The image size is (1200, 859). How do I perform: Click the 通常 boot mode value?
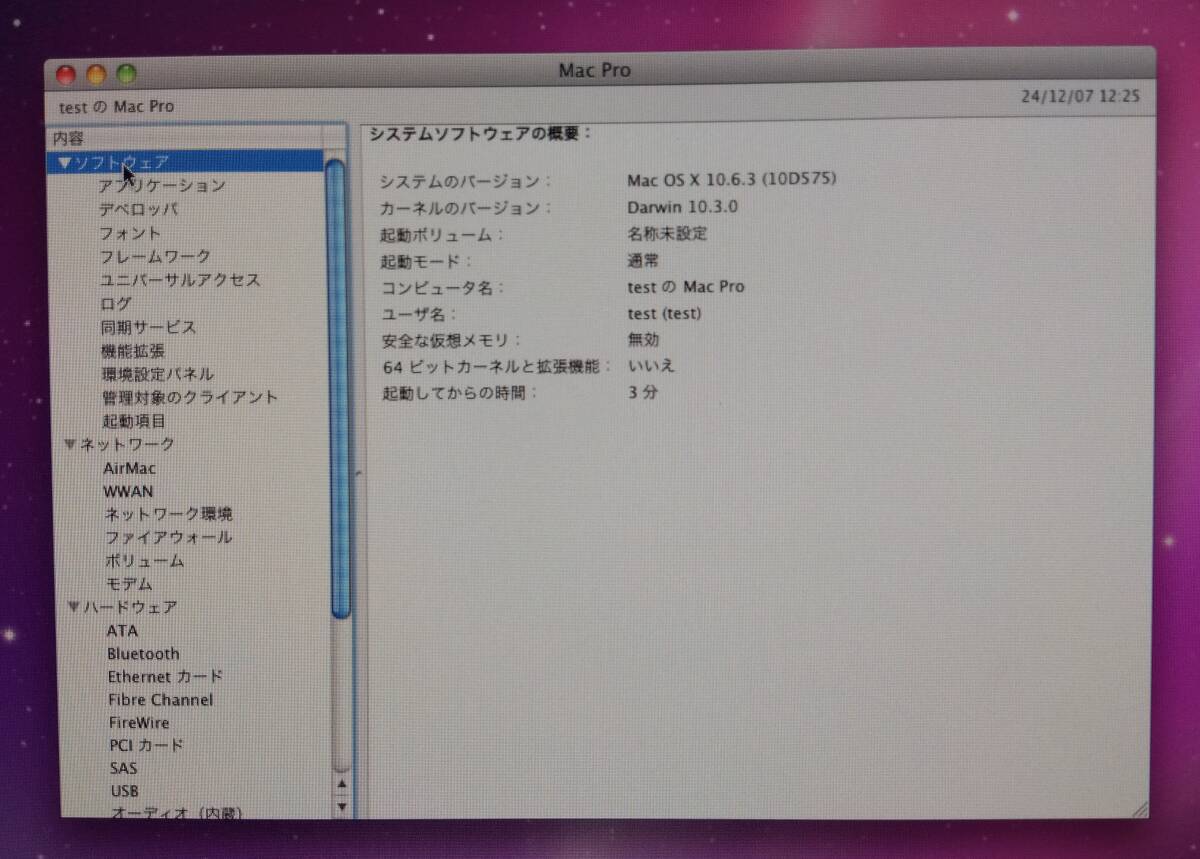pyautogui.click(x=643, y=261)
